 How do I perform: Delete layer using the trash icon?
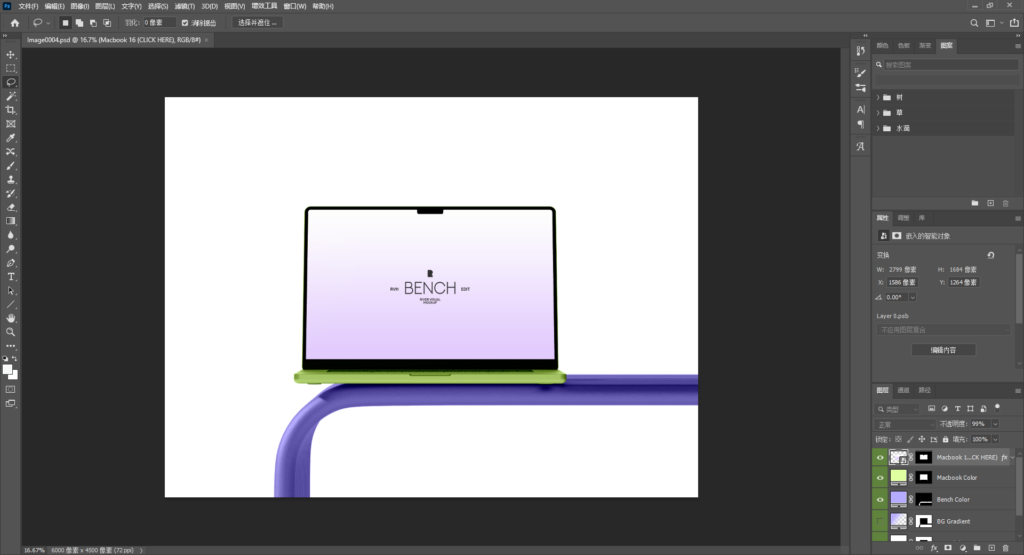1006,548
